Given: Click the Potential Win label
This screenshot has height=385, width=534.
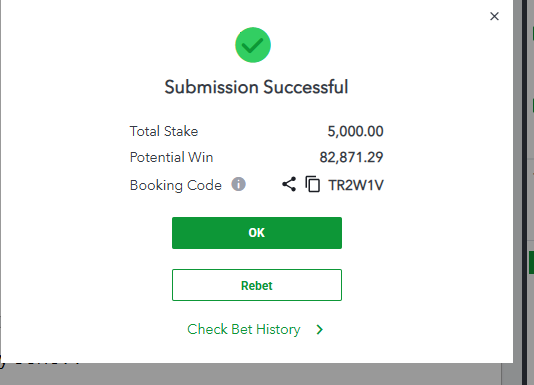Looking at the screenshot, I should (171, 157).
